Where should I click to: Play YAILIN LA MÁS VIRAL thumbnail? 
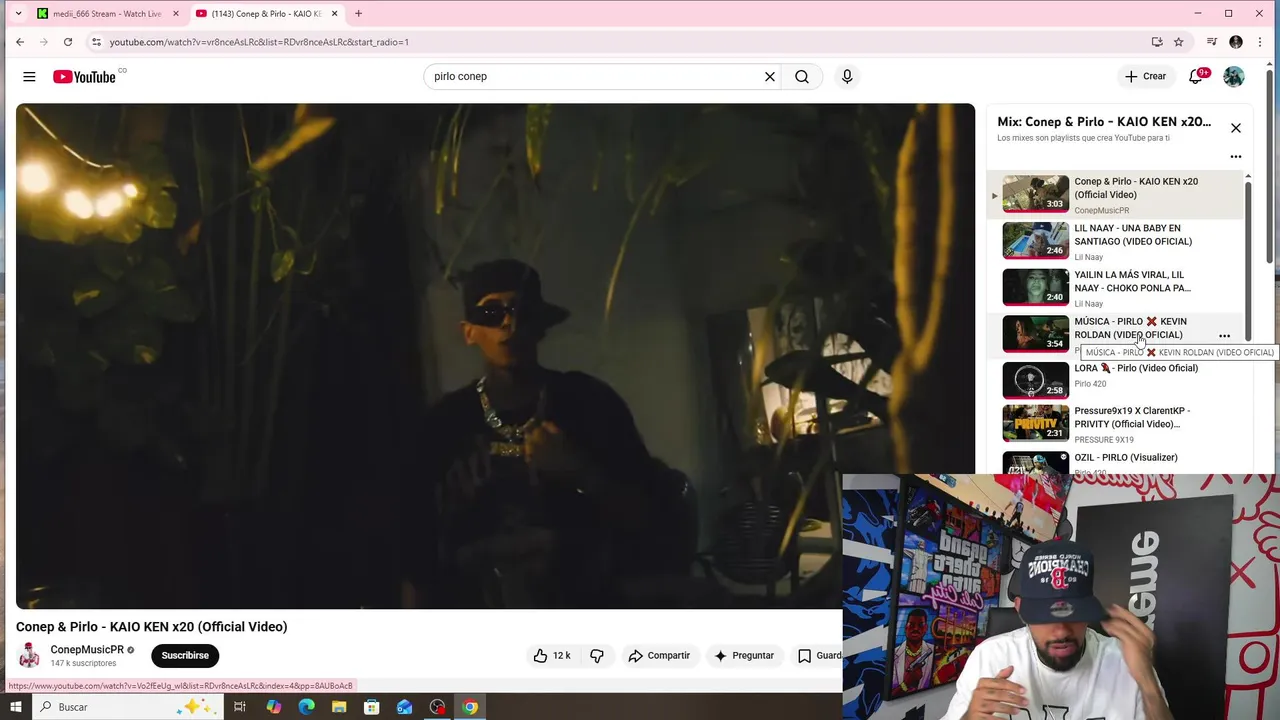[1035, 287]
